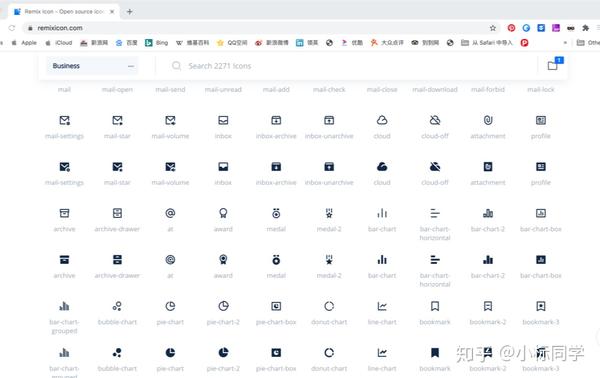
Task: Select the outline bookmark-3 icon
Action: click(541, 306)
